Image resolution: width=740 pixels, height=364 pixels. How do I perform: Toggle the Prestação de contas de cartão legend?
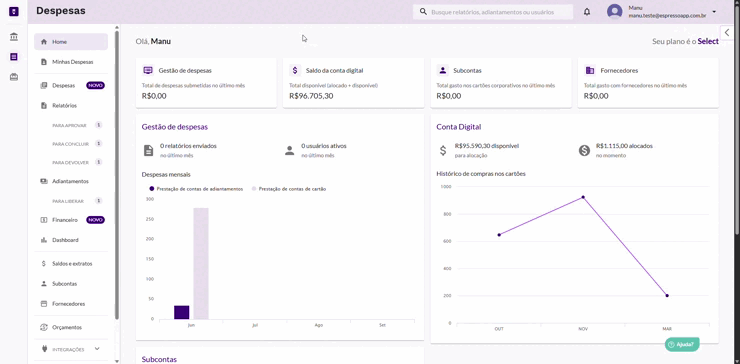(x=288, y=189)
